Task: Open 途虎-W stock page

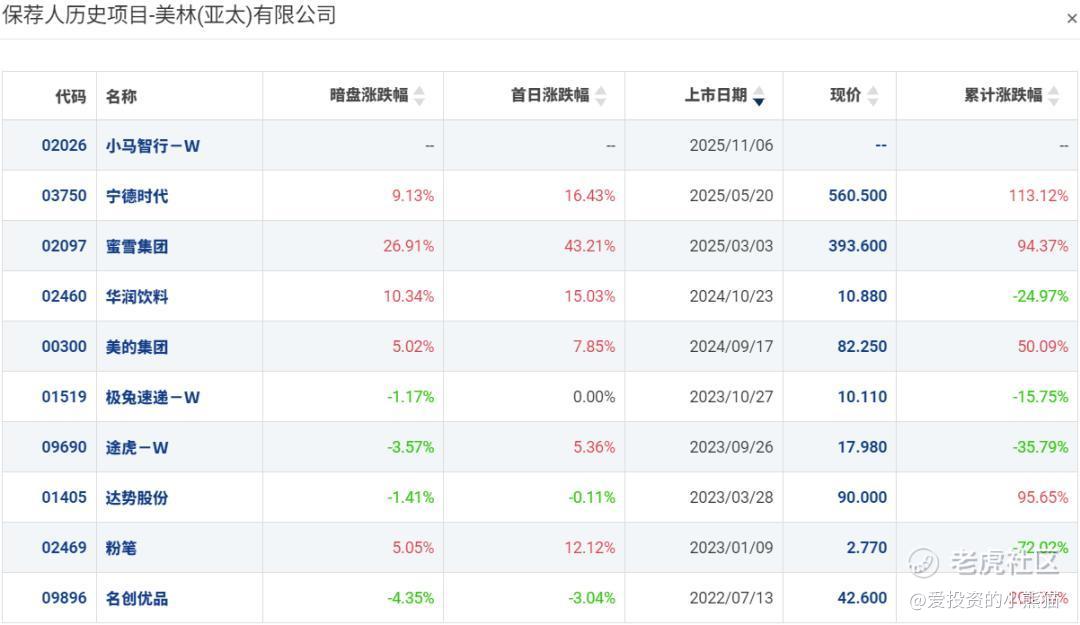Action: [x=136, y=448]
